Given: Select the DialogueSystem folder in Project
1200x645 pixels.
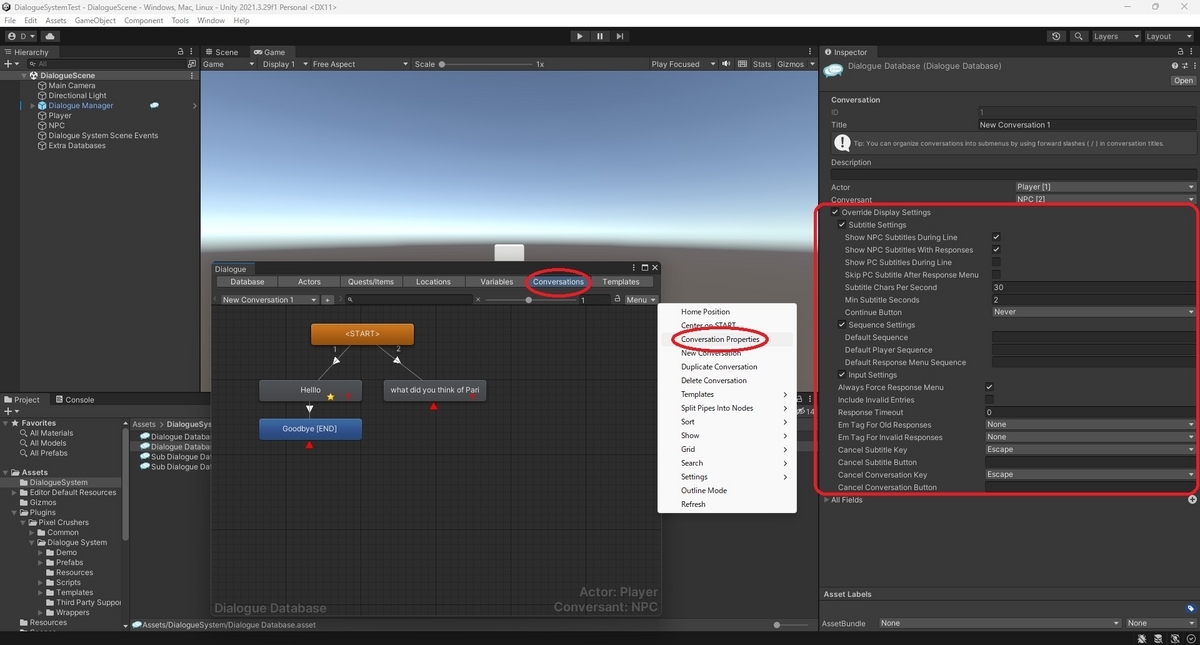Looking at the screenshot, I should coord(58,482).
